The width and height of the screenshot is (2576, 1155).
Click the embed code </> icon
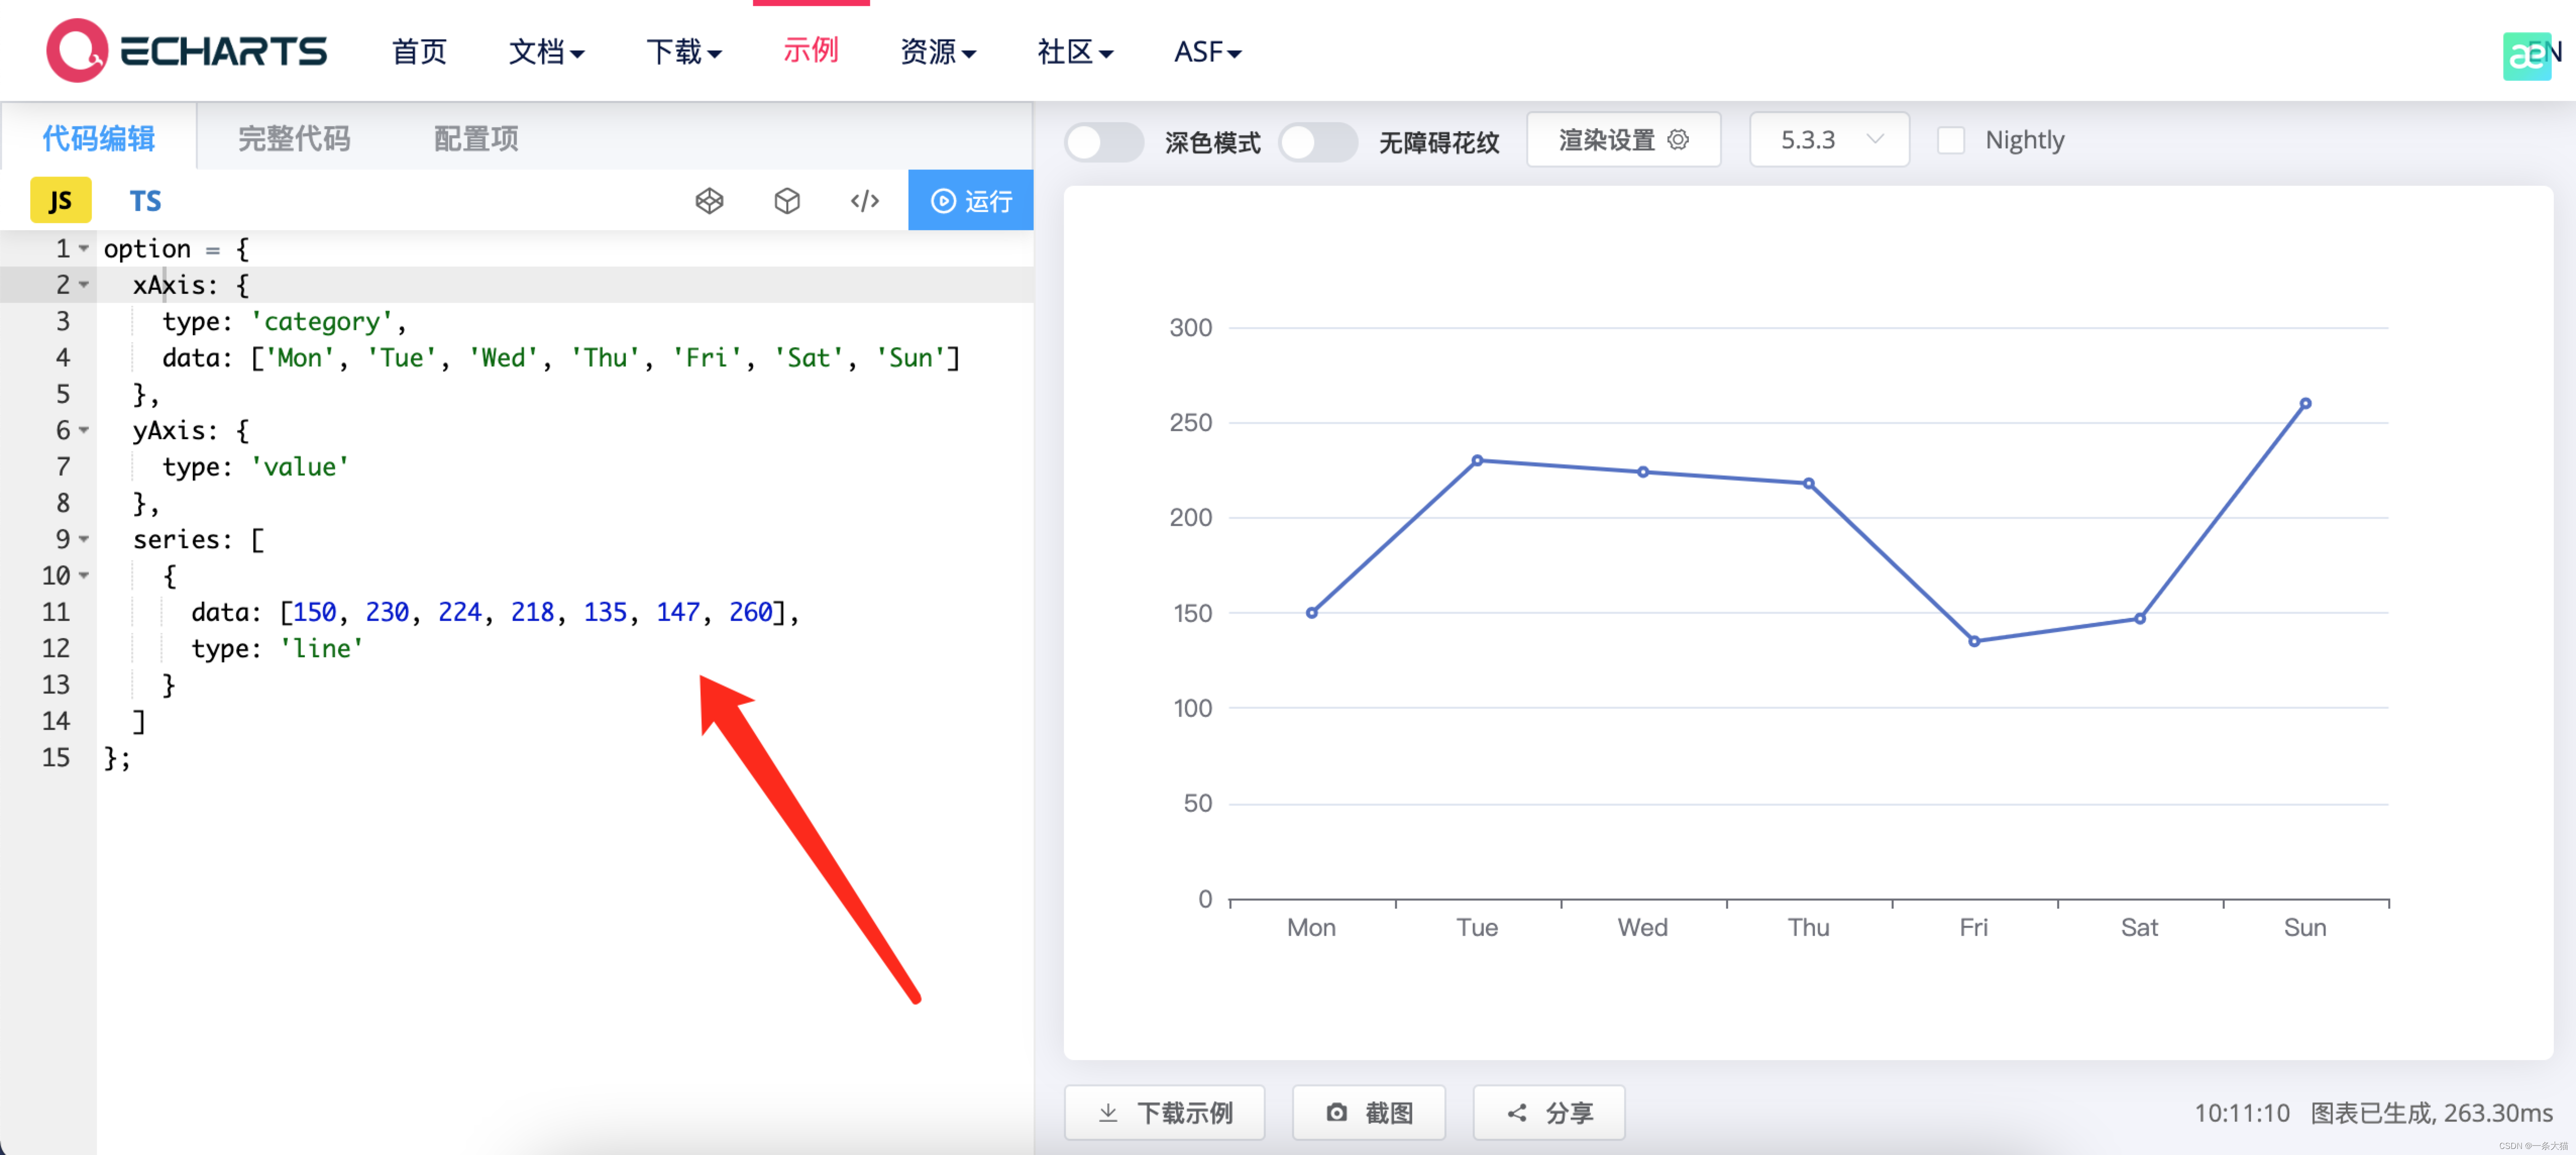coord(864,200)
